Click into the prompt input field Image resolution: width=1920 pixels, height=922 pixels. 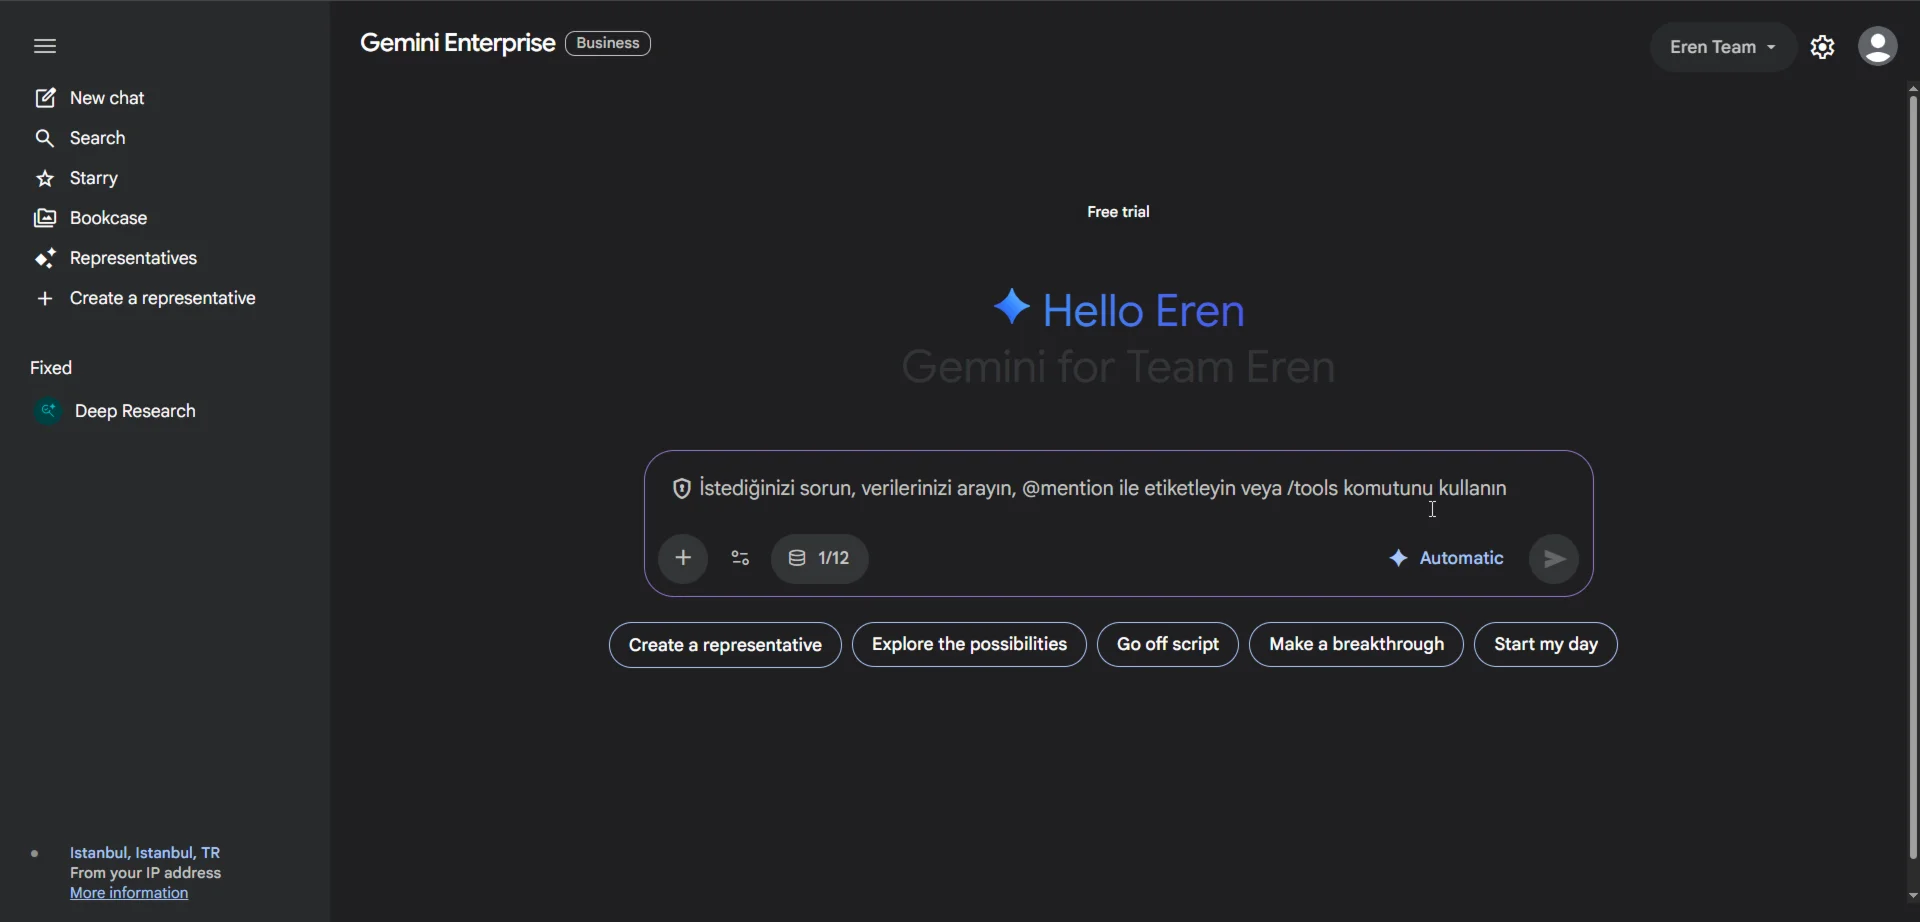(x=1103, y=489)
